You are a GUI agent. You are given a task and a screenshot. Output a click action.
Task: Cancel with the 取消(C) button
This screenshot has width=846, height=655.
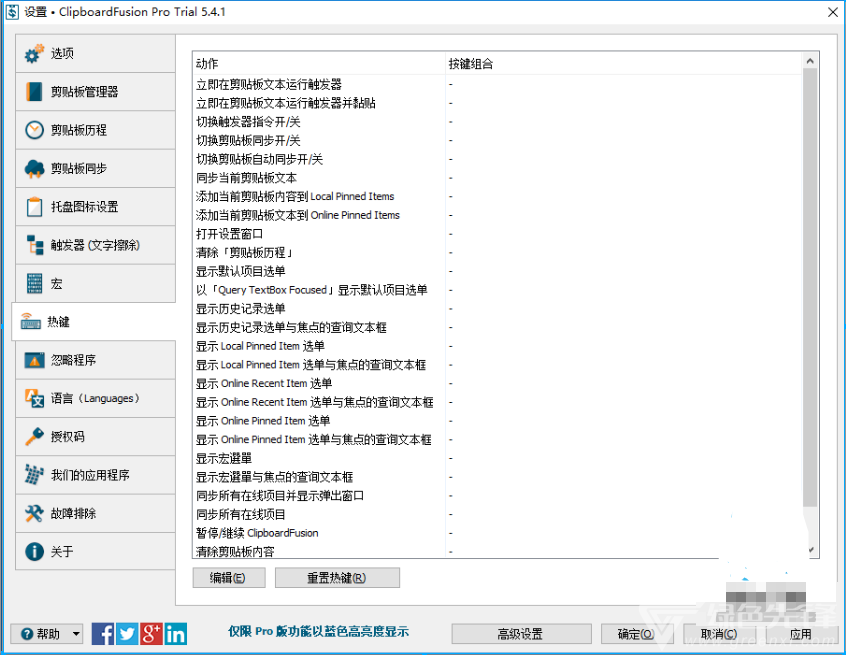720,634
